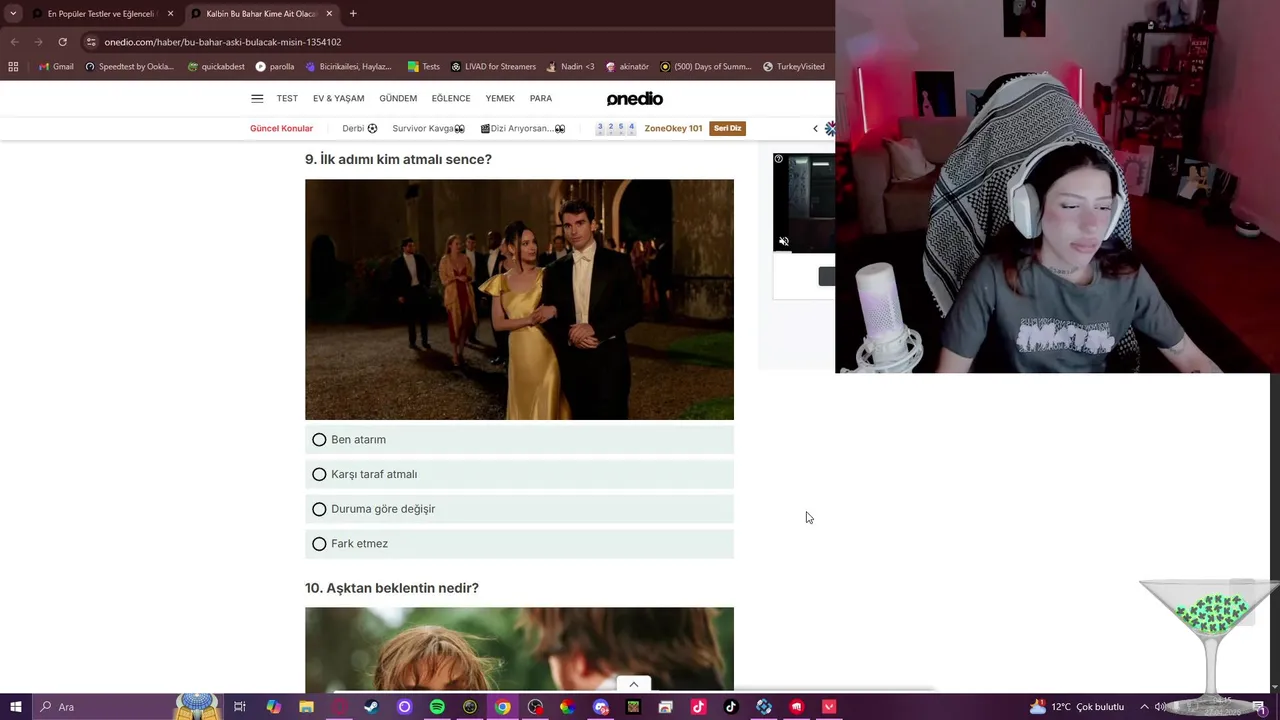Switch to 'Kalbin Bu Bahar Kime Ait' tab
The width and height of the screenshot is (1280, 720).
260,14
